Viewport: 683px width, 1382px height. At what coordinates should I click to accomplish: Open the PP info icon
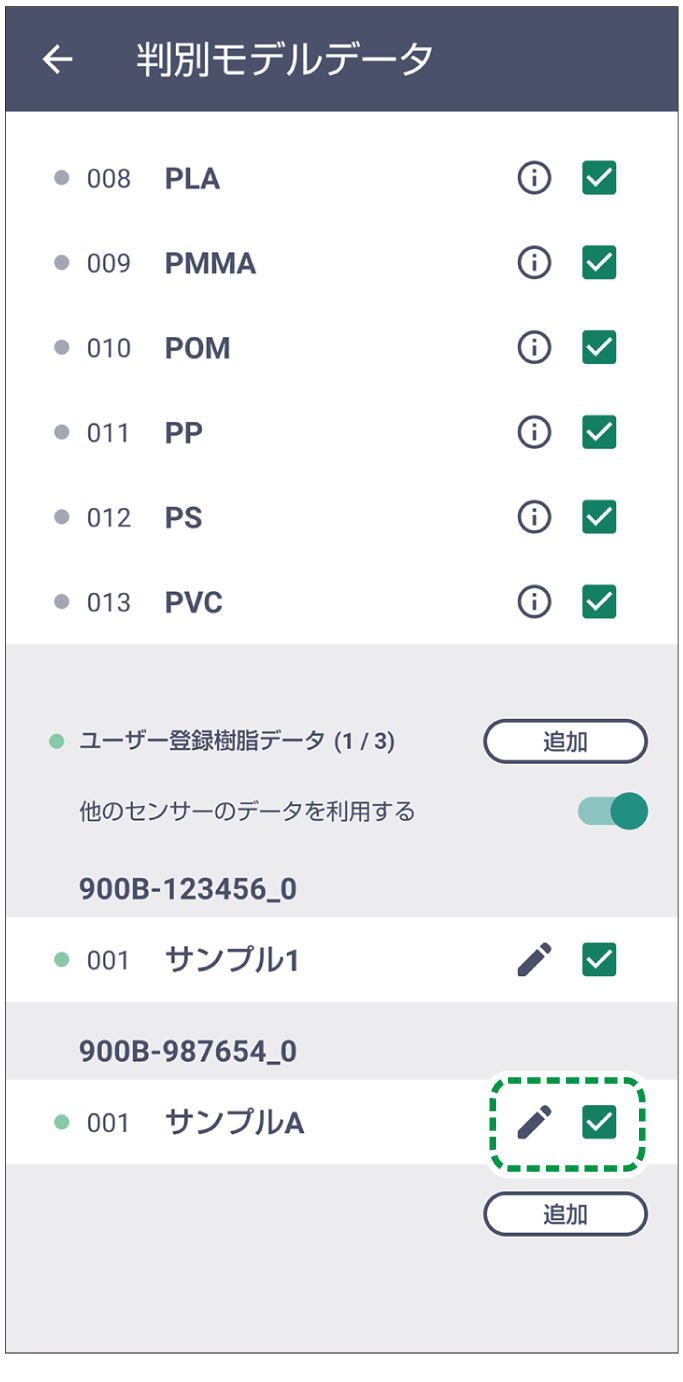(x=535, y=433)
